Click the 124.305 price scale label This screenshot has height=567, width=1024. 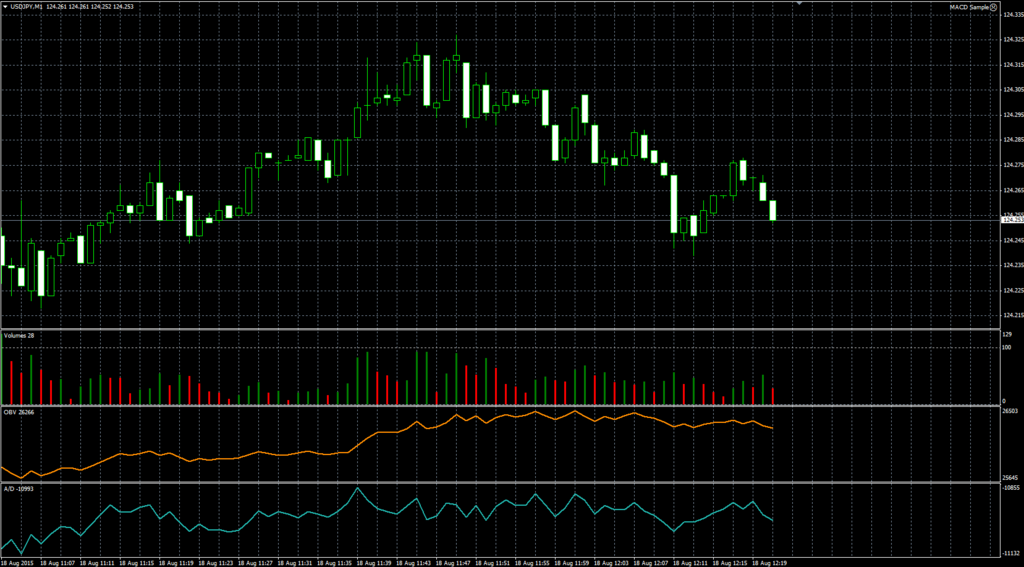(x=1012, y=90)
